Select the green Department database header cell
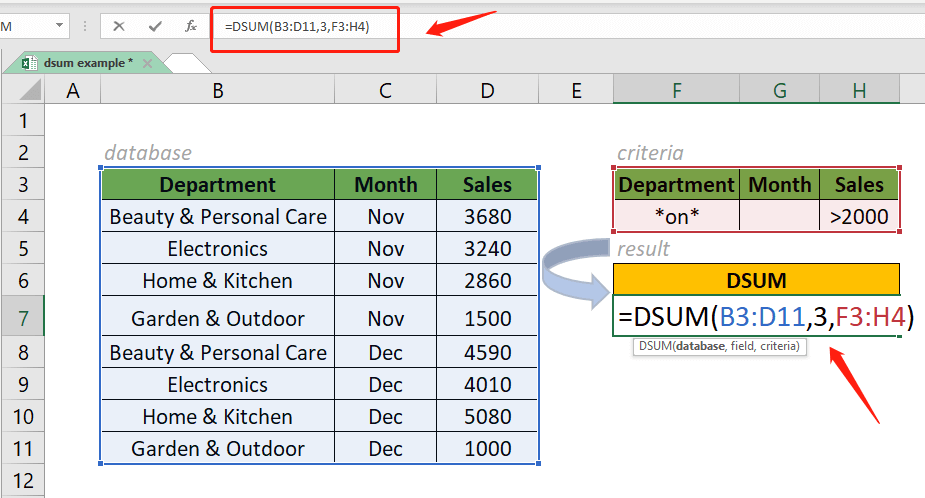This screenshot has height=498, width=925. [217, 185]
